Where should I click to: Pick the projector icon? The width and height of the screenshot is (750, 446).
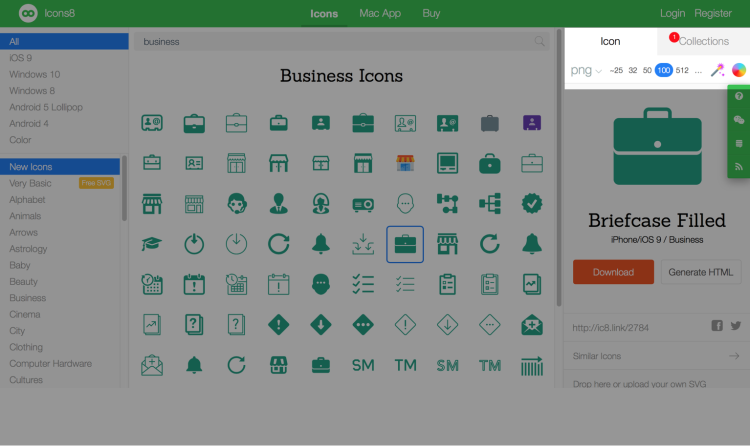[x=363, y=204]
